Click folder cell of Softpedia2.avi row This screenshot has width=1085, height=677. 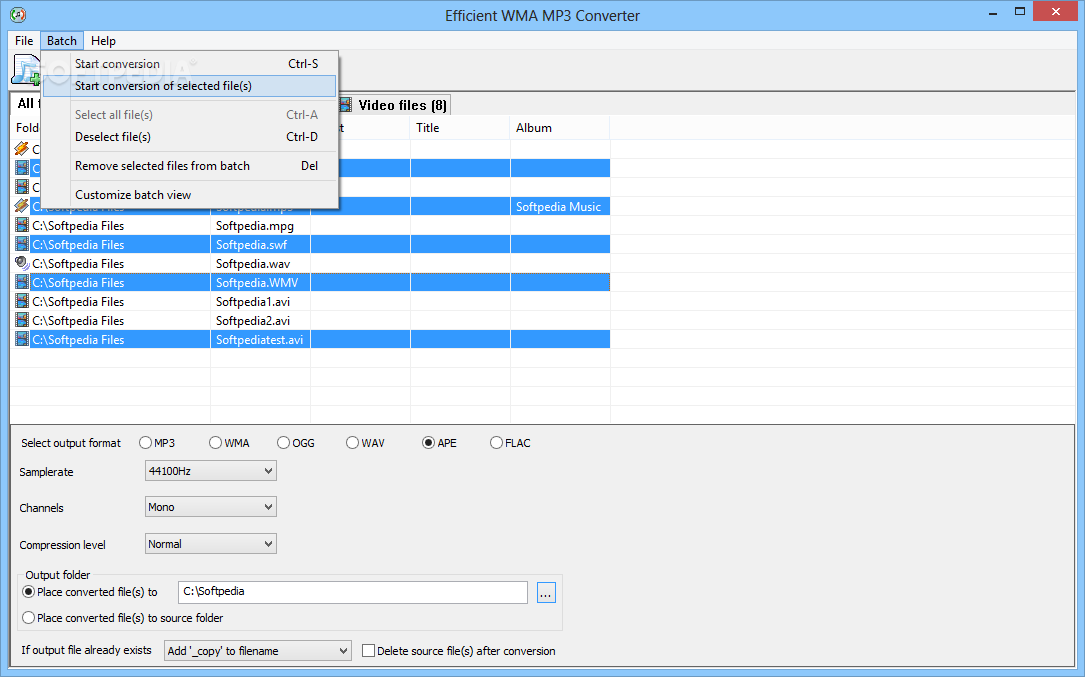(x=120, y=321)
